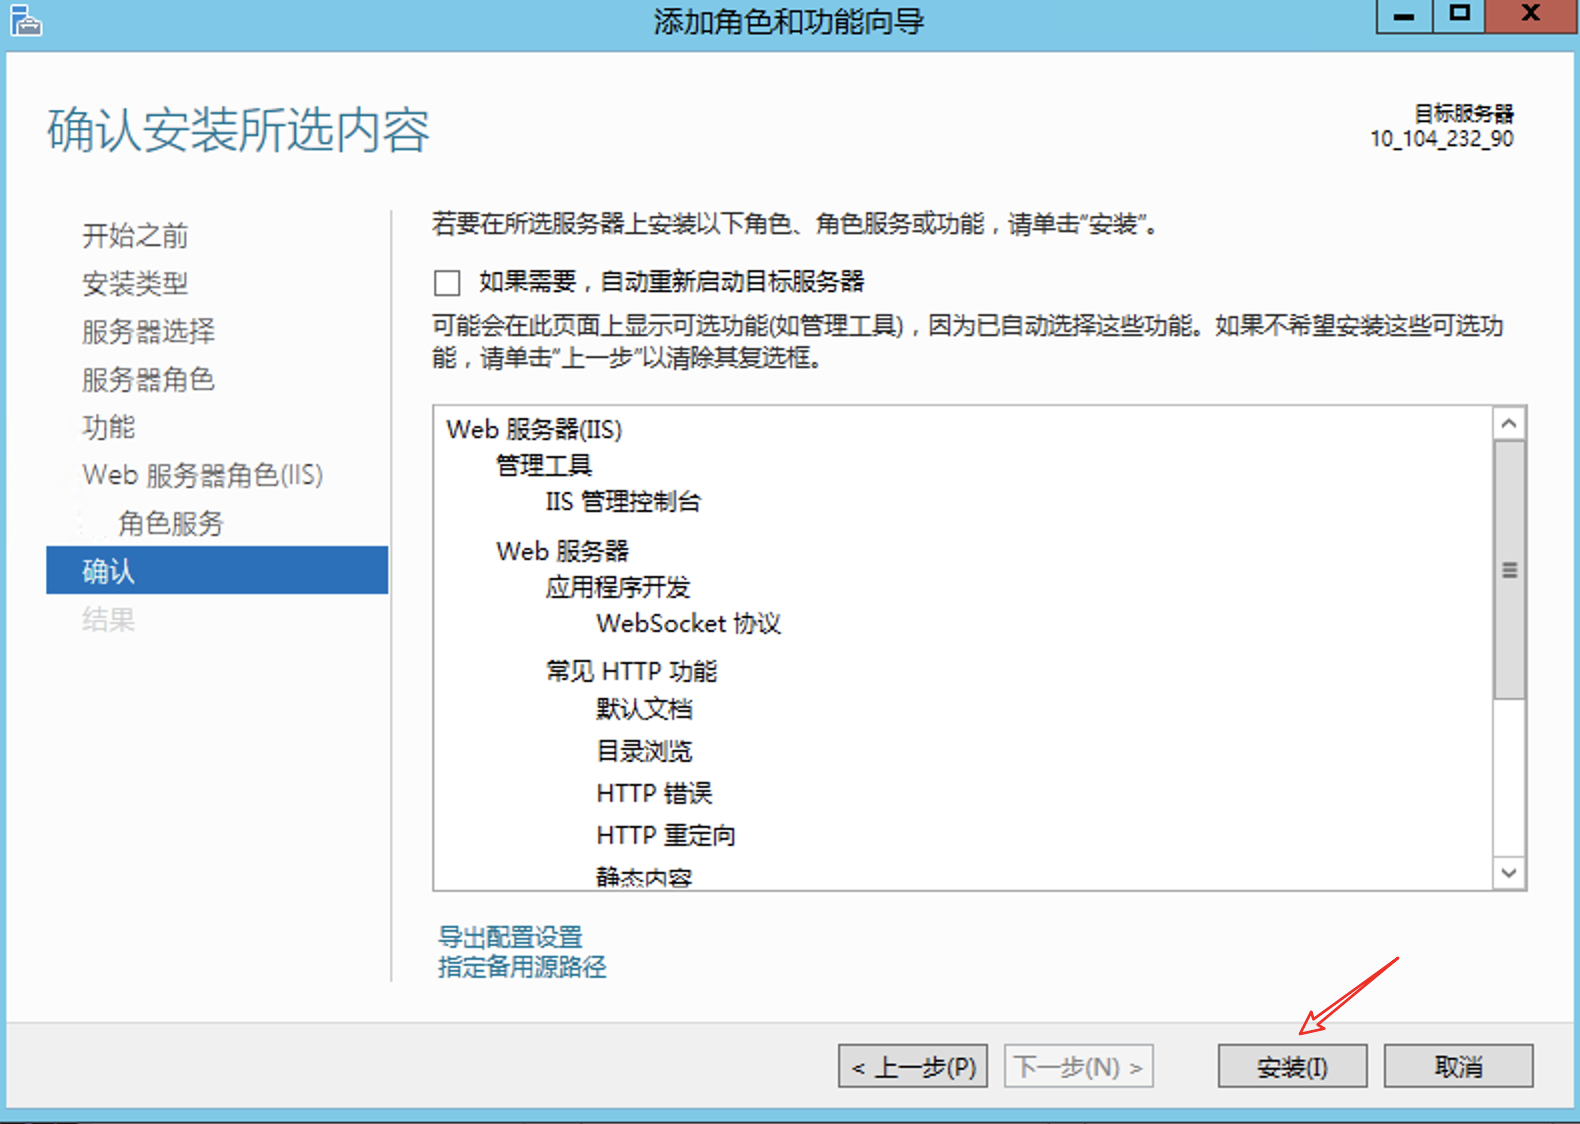The height and width of the screenshot is (1124, 1580).
Task: Select the IIS 管理控制台 entry
Action: coord(623,501)
